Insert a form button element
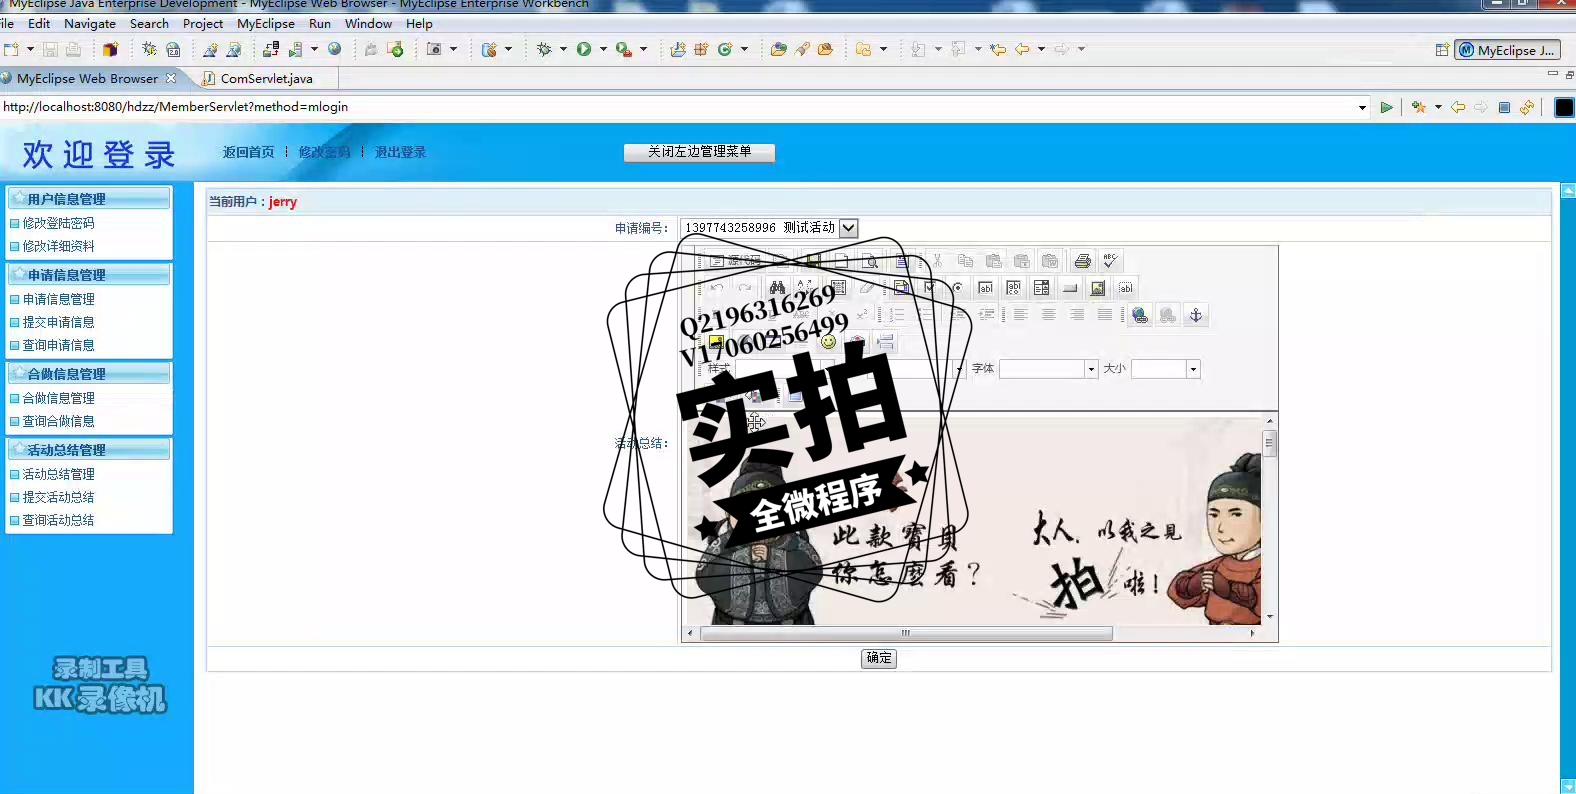Image resolution: width=1576 pixels, height=794 pixels. coord(1070,288)
